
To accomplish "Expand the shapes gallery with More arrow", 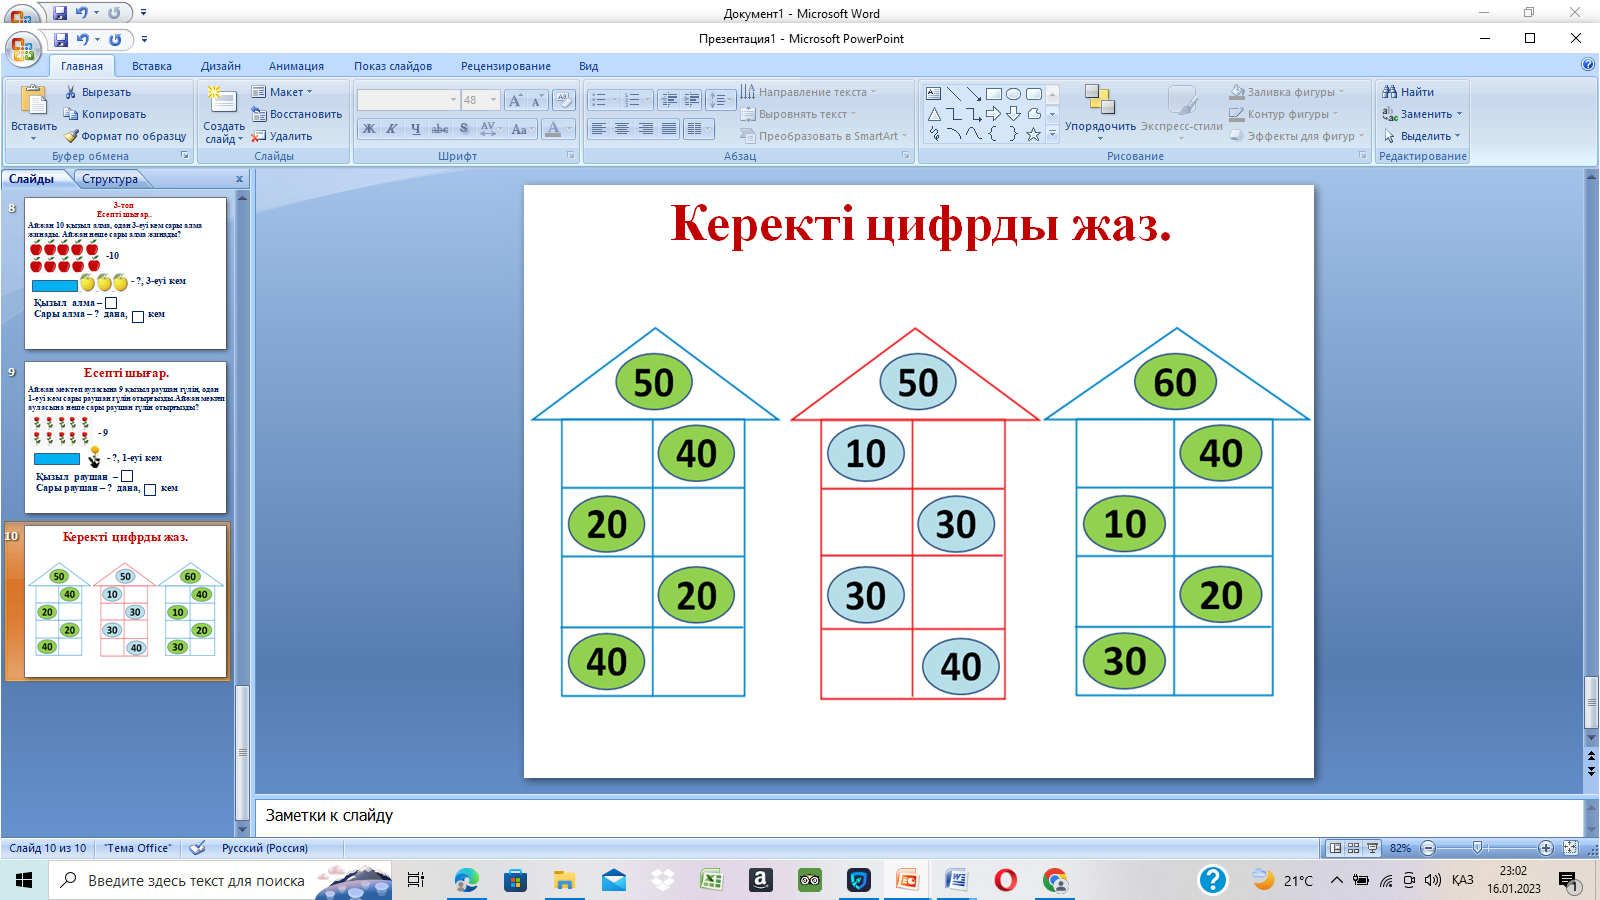I will tap(1052, 134).
